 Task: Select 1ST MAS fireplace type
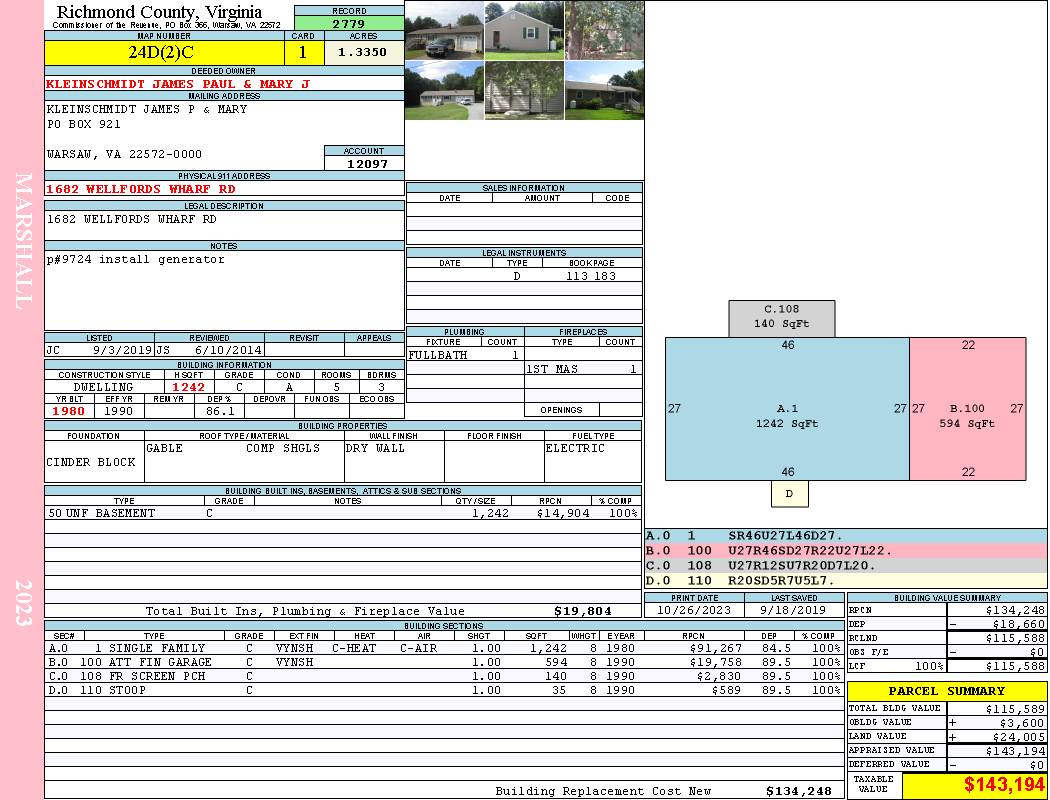click(552, 369)
